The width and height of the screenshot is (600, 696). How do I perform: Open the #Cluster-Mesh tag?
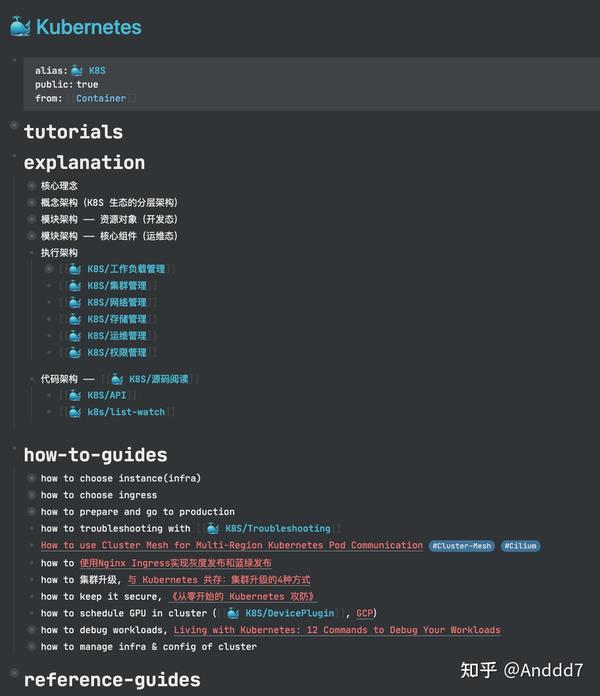(x=461, y=546)
